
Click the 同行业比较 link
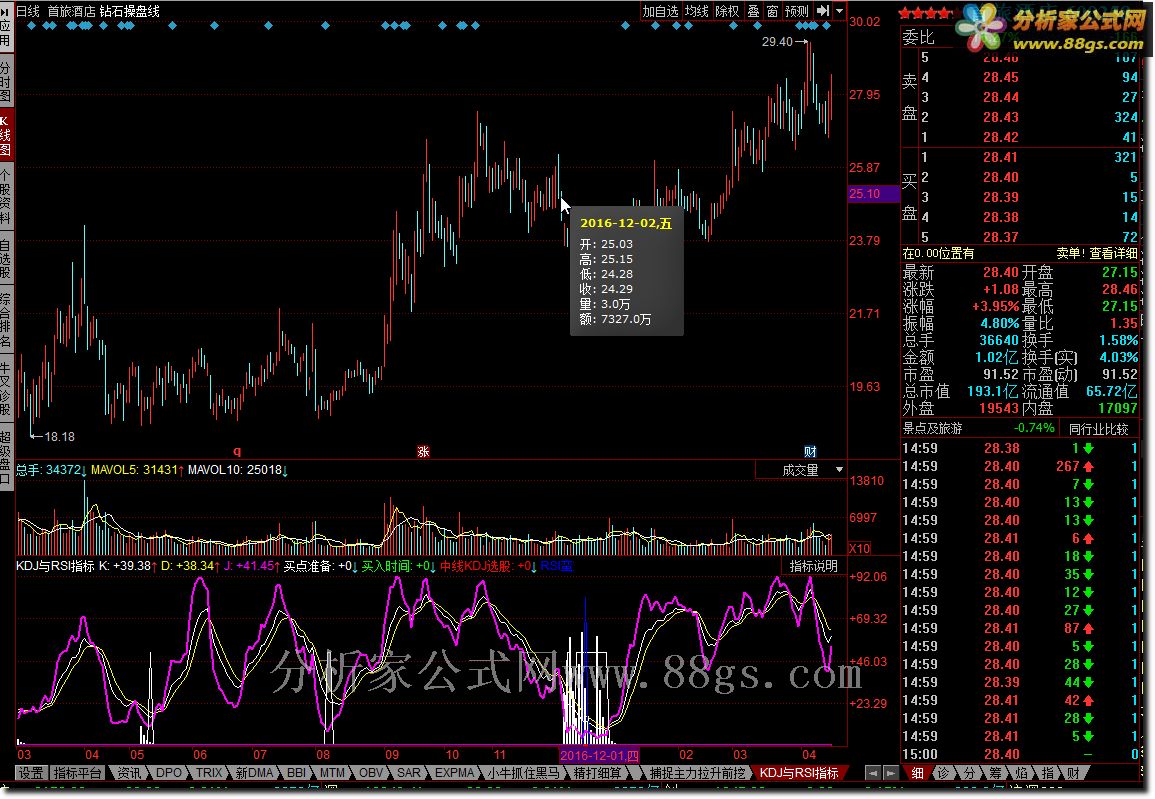[1098, 429]
